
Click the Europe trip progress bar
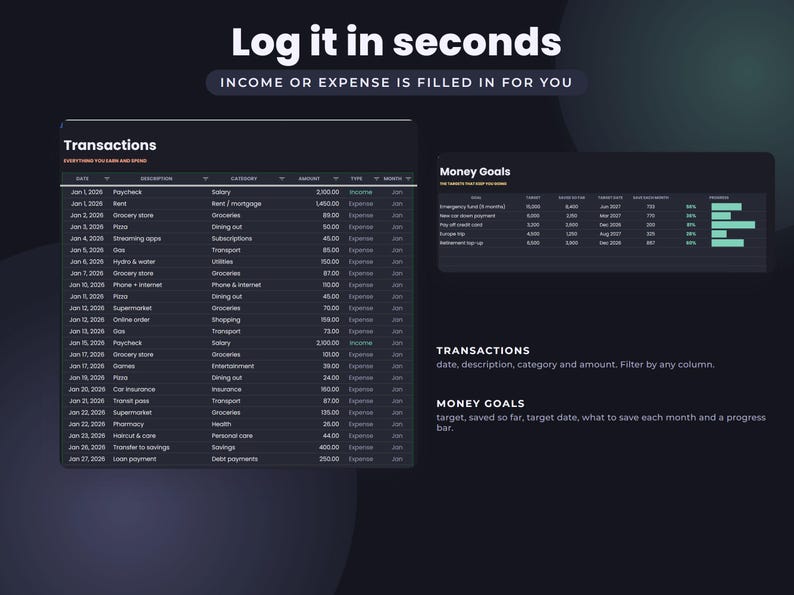(x=719, y=234)
